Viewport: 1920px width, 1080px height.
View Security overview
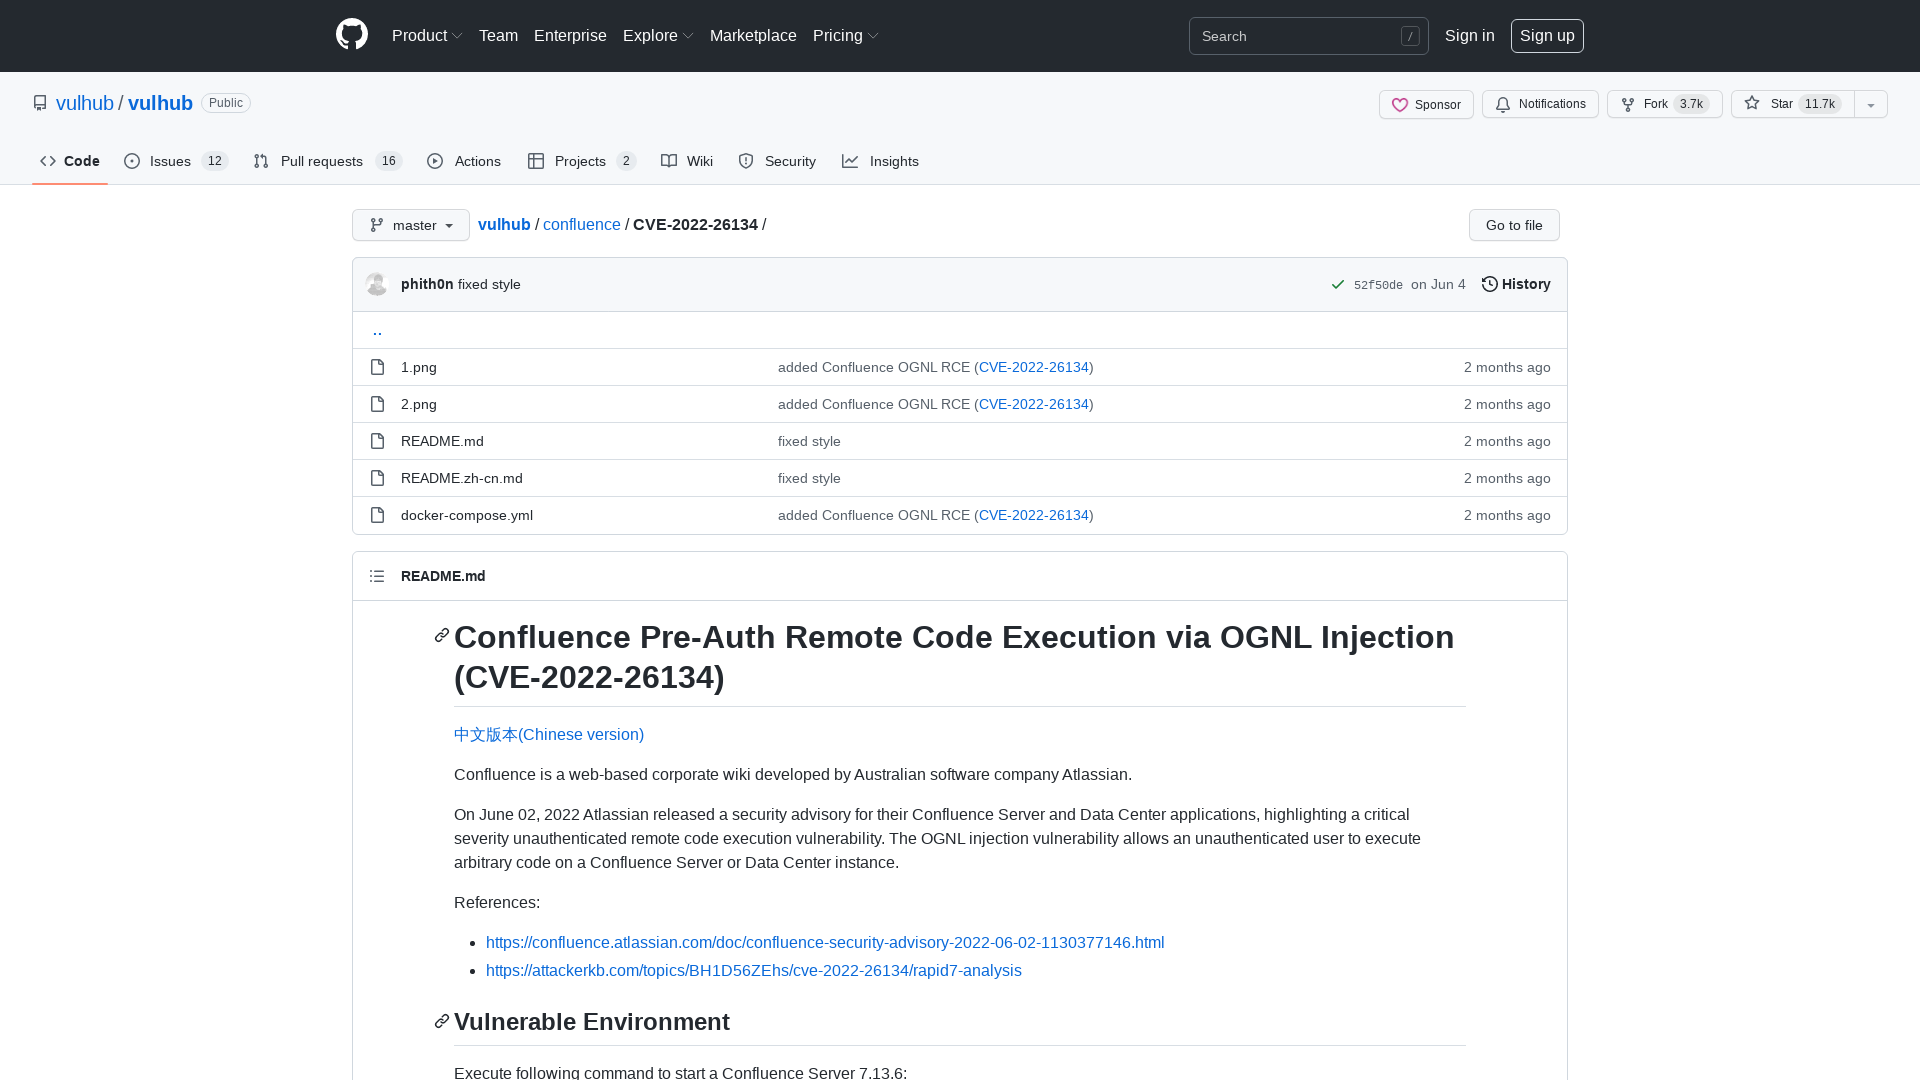[x=777, y=161]
